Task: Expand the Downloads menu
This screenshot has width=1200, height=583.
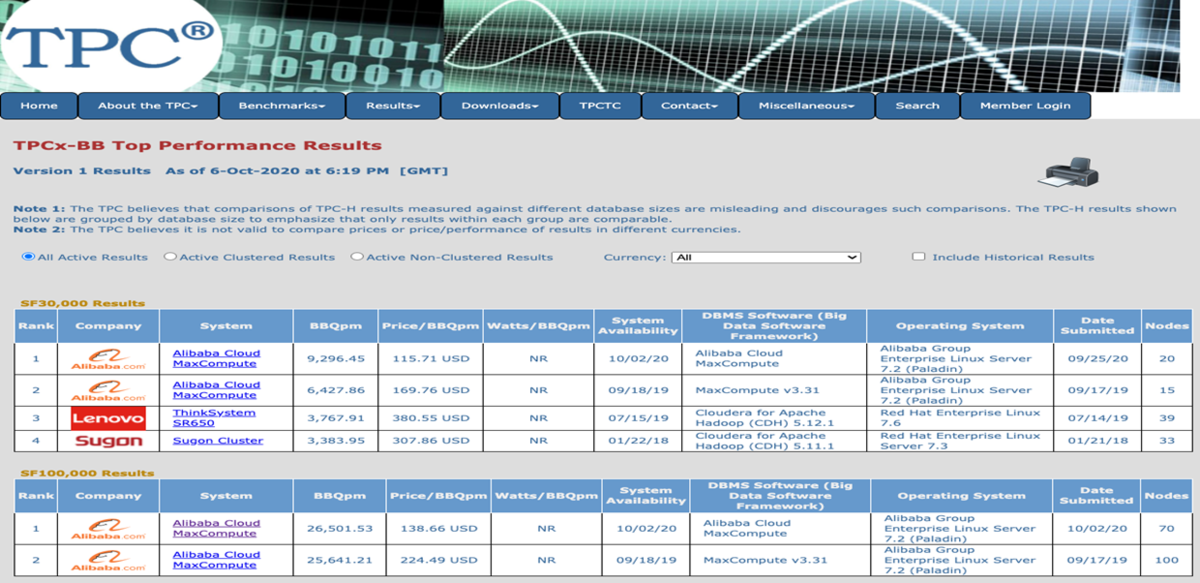Action: pos(500,106)
